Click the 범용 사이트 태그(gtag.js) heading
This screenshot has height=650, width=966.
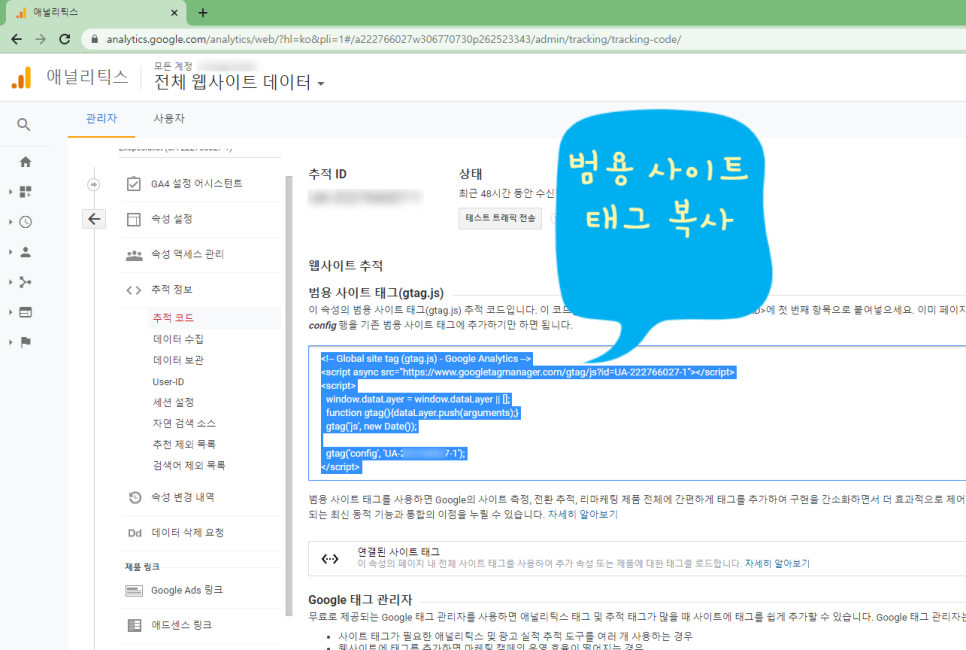[x=376, y=293]
